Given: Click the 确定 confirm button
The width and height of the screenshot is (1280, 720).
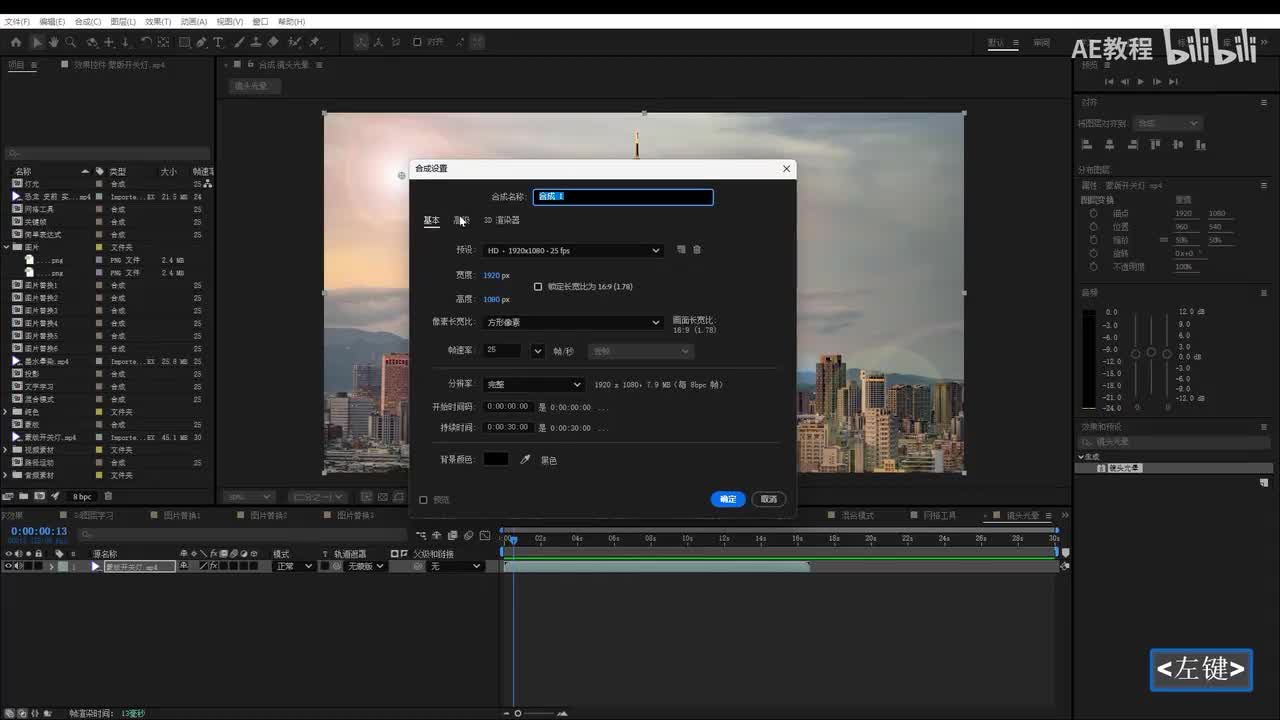Looking at the screenshot, I should point(727,499).
